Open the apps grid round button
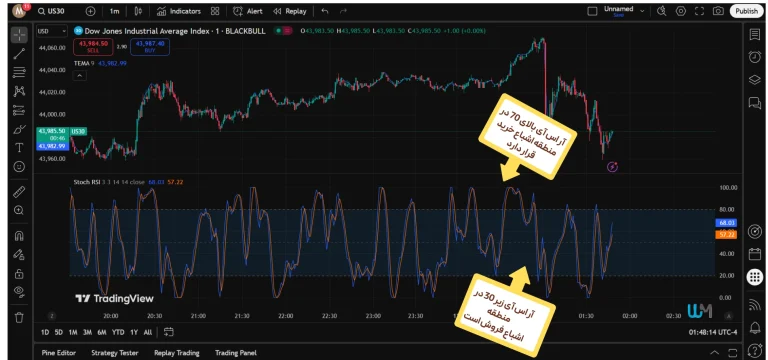Viewport: 768px width, 360px height. pyautogui.click(x=754, y=277)
